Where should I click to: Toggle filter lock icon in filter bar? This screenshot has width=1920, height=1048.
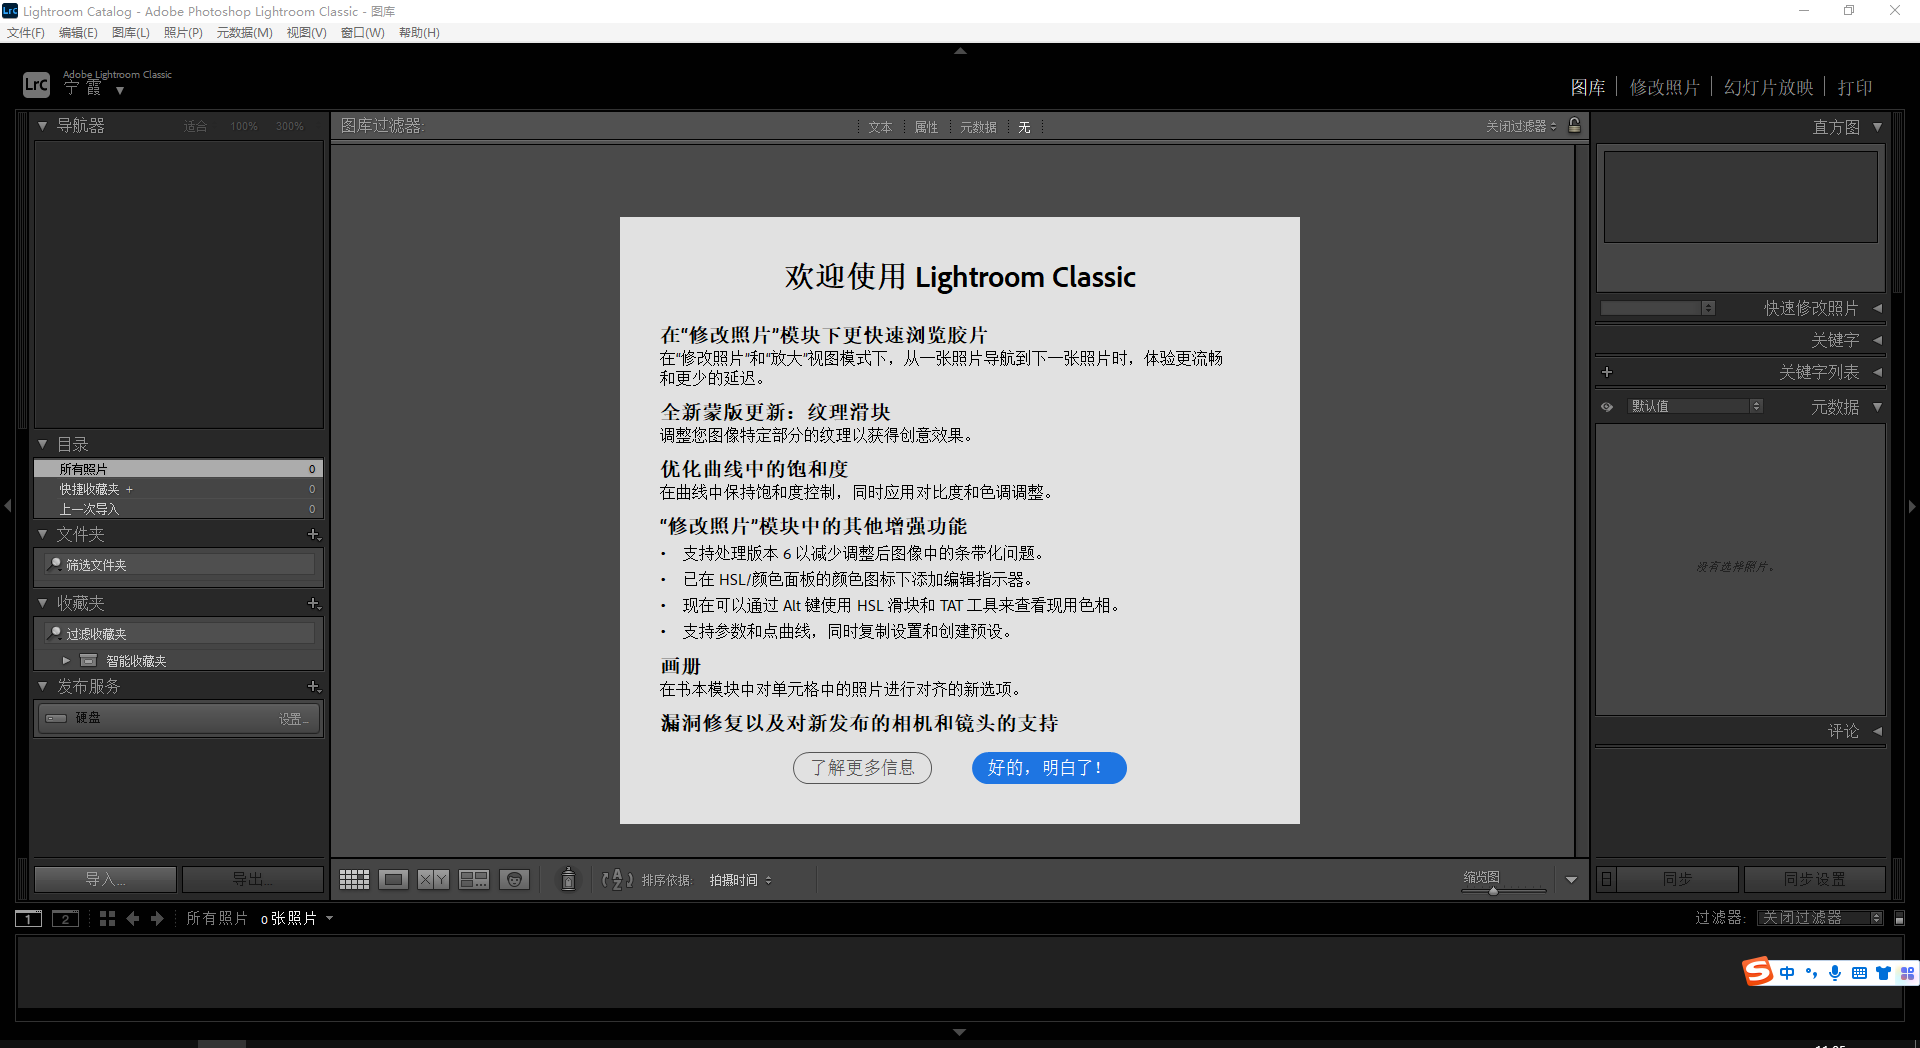coord(1574,125)
